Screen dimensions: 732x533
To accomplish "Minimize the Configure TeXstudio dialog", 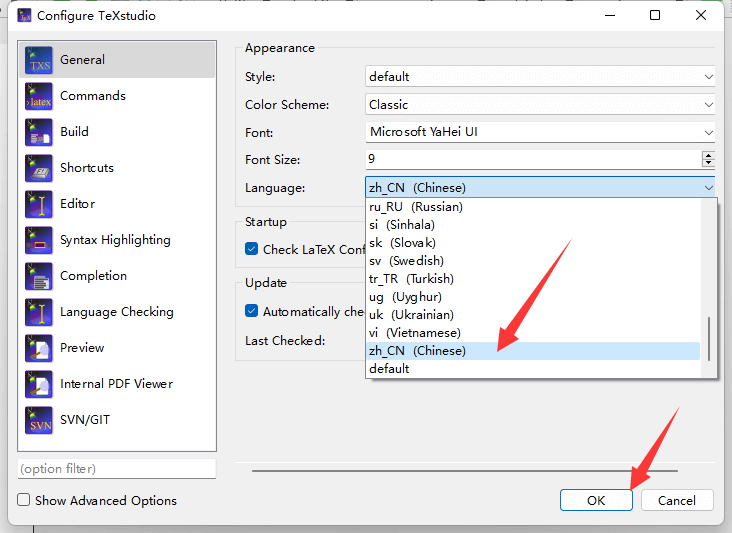I will tap(610, 15).
